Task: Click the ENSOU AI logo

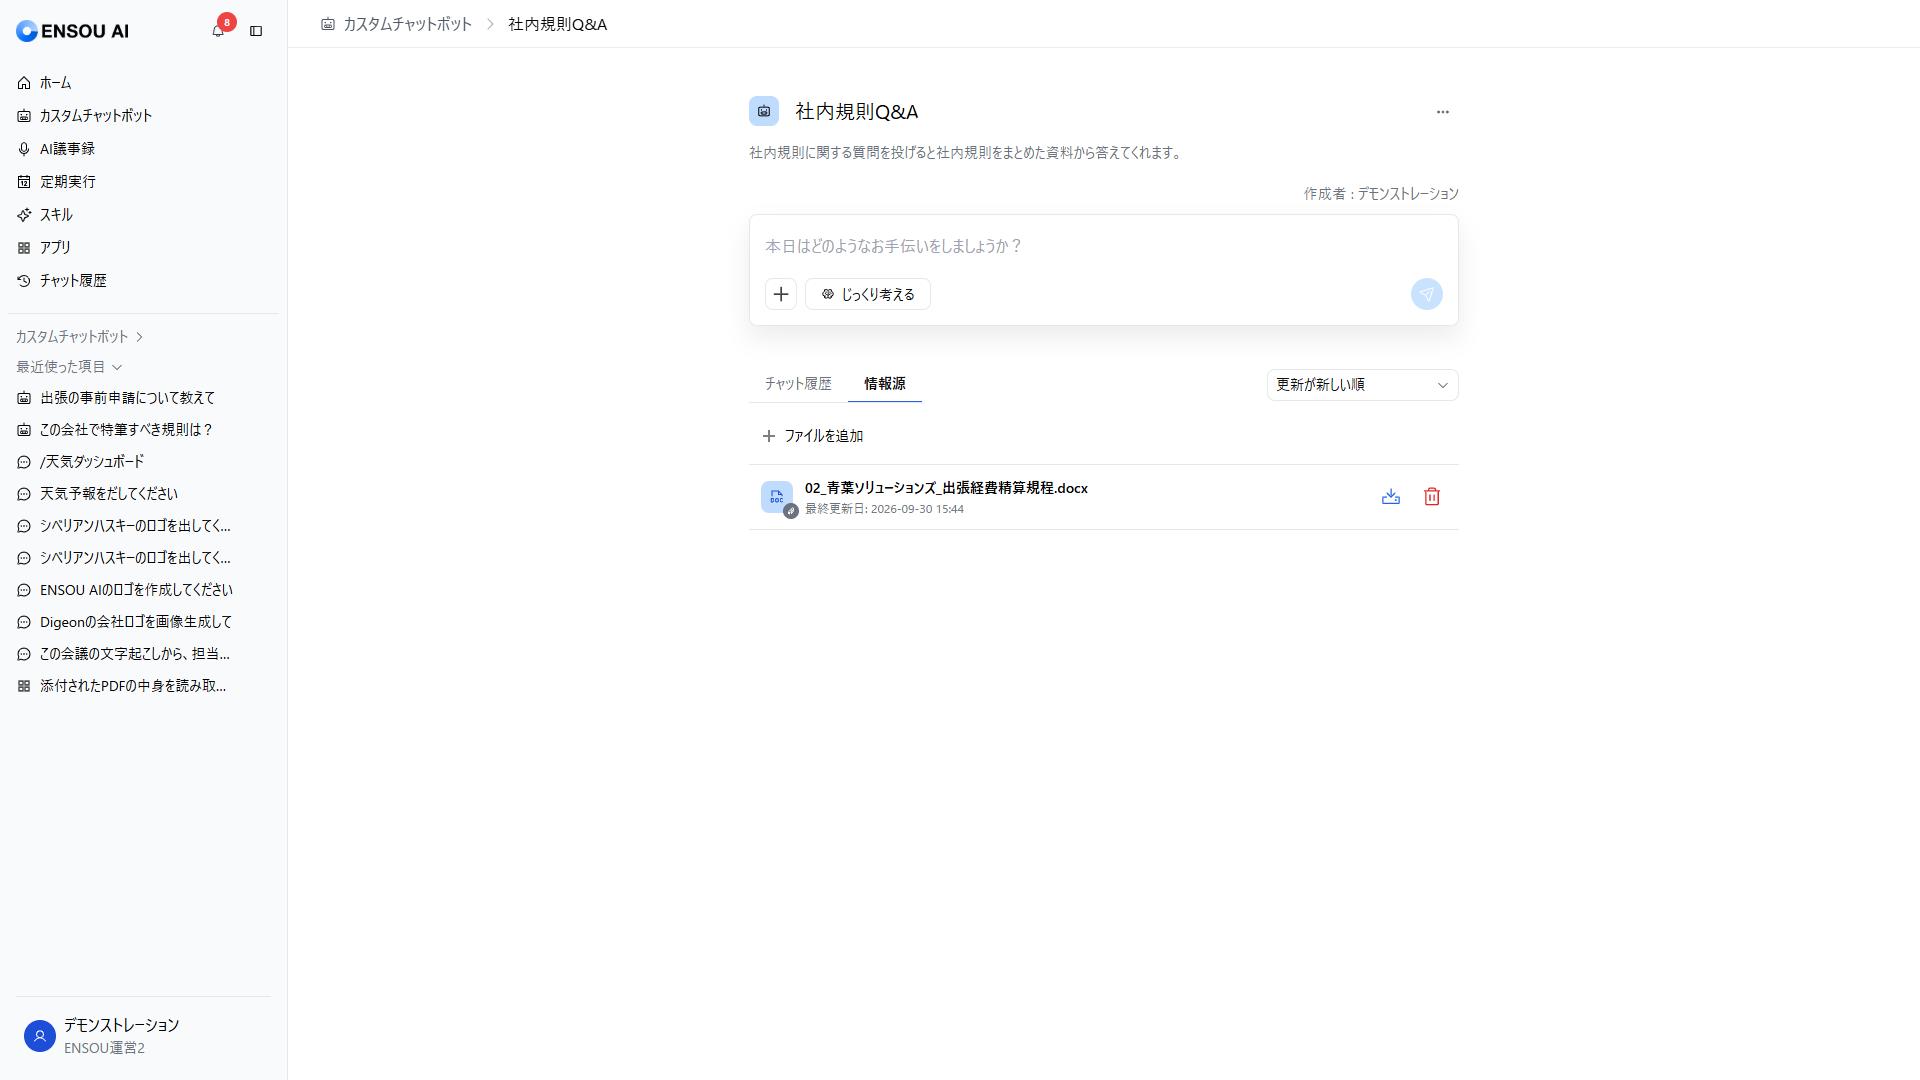Action: pos(72,31)
